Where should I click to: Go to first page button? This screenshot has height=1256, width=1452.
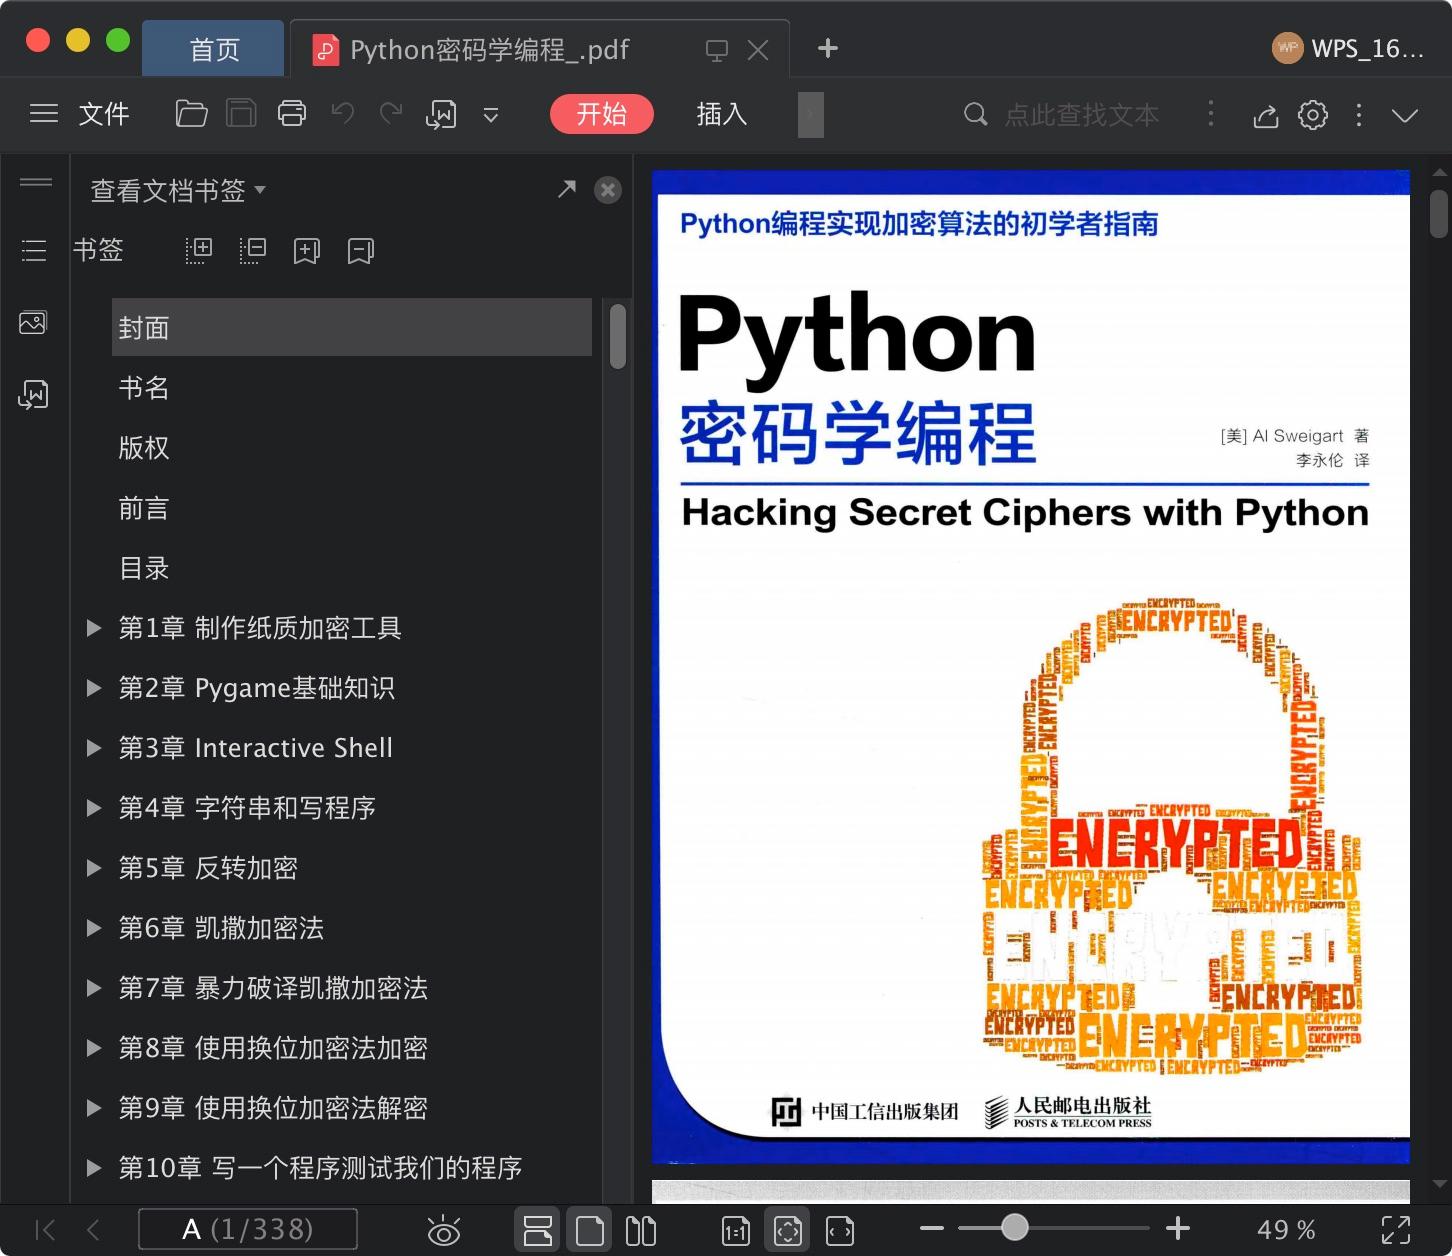click(x=45, y=1230)
